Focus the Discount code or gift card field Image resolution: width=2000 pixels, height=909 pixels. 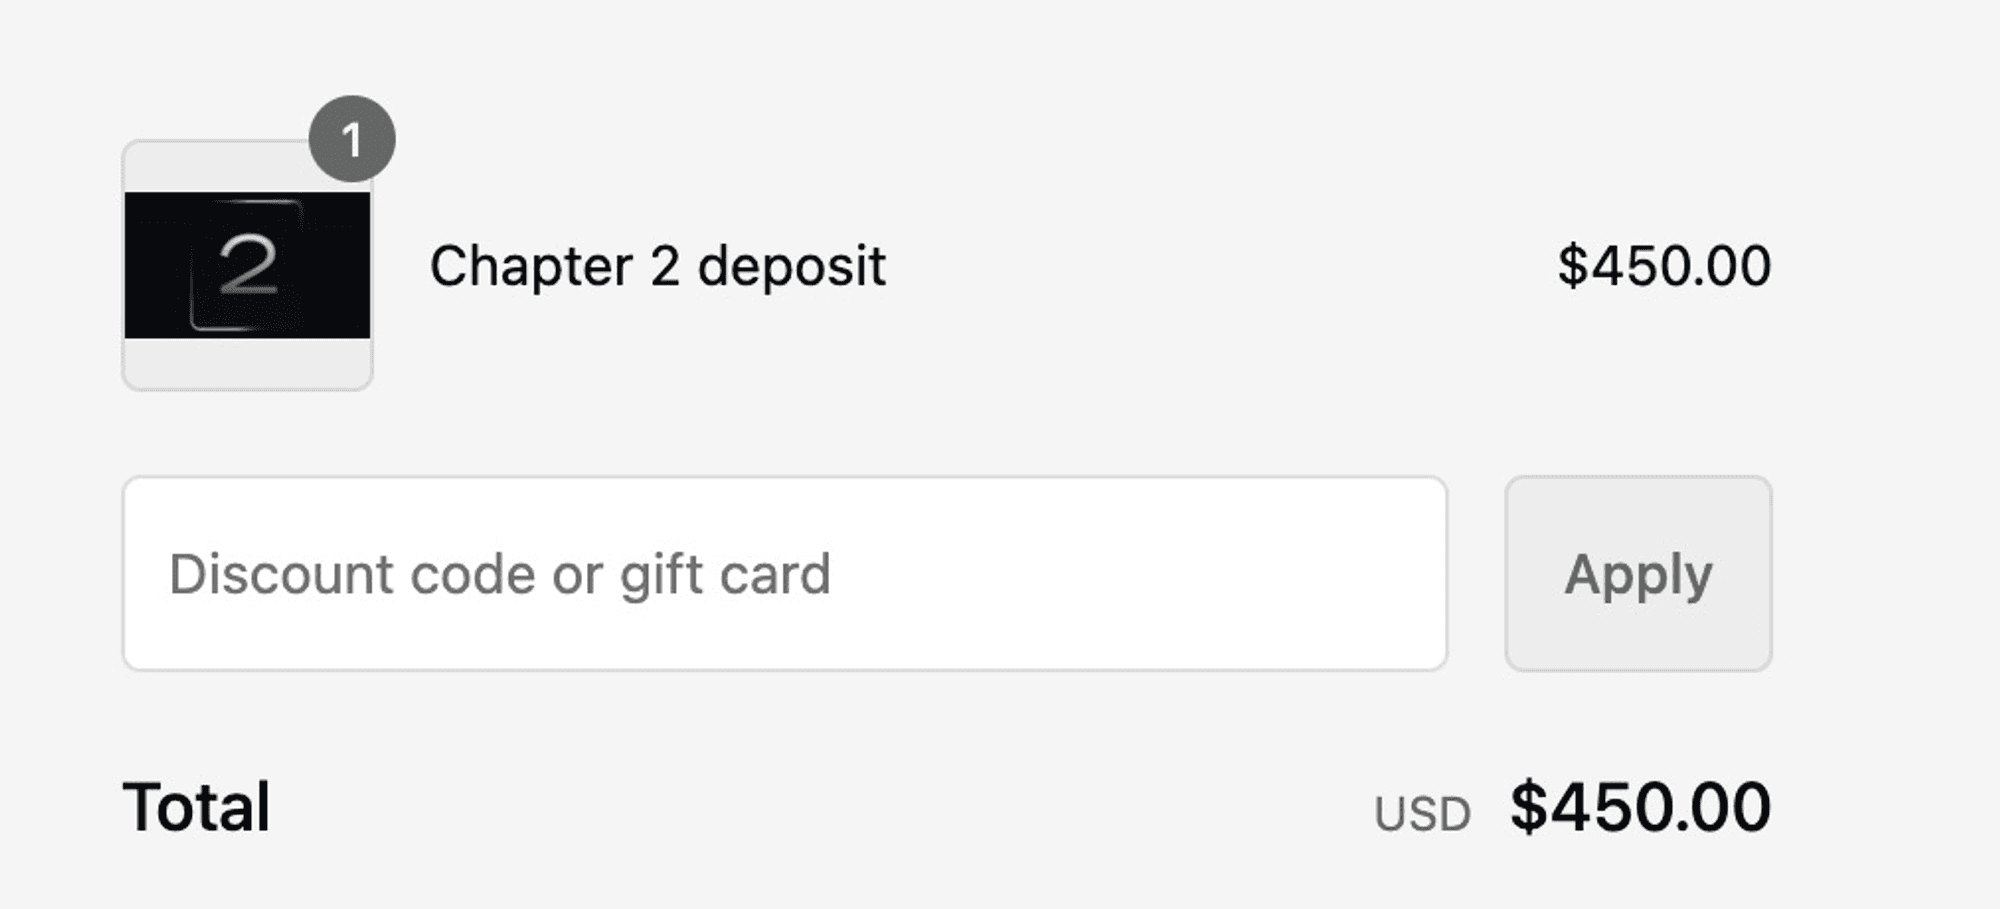[785, 573]
